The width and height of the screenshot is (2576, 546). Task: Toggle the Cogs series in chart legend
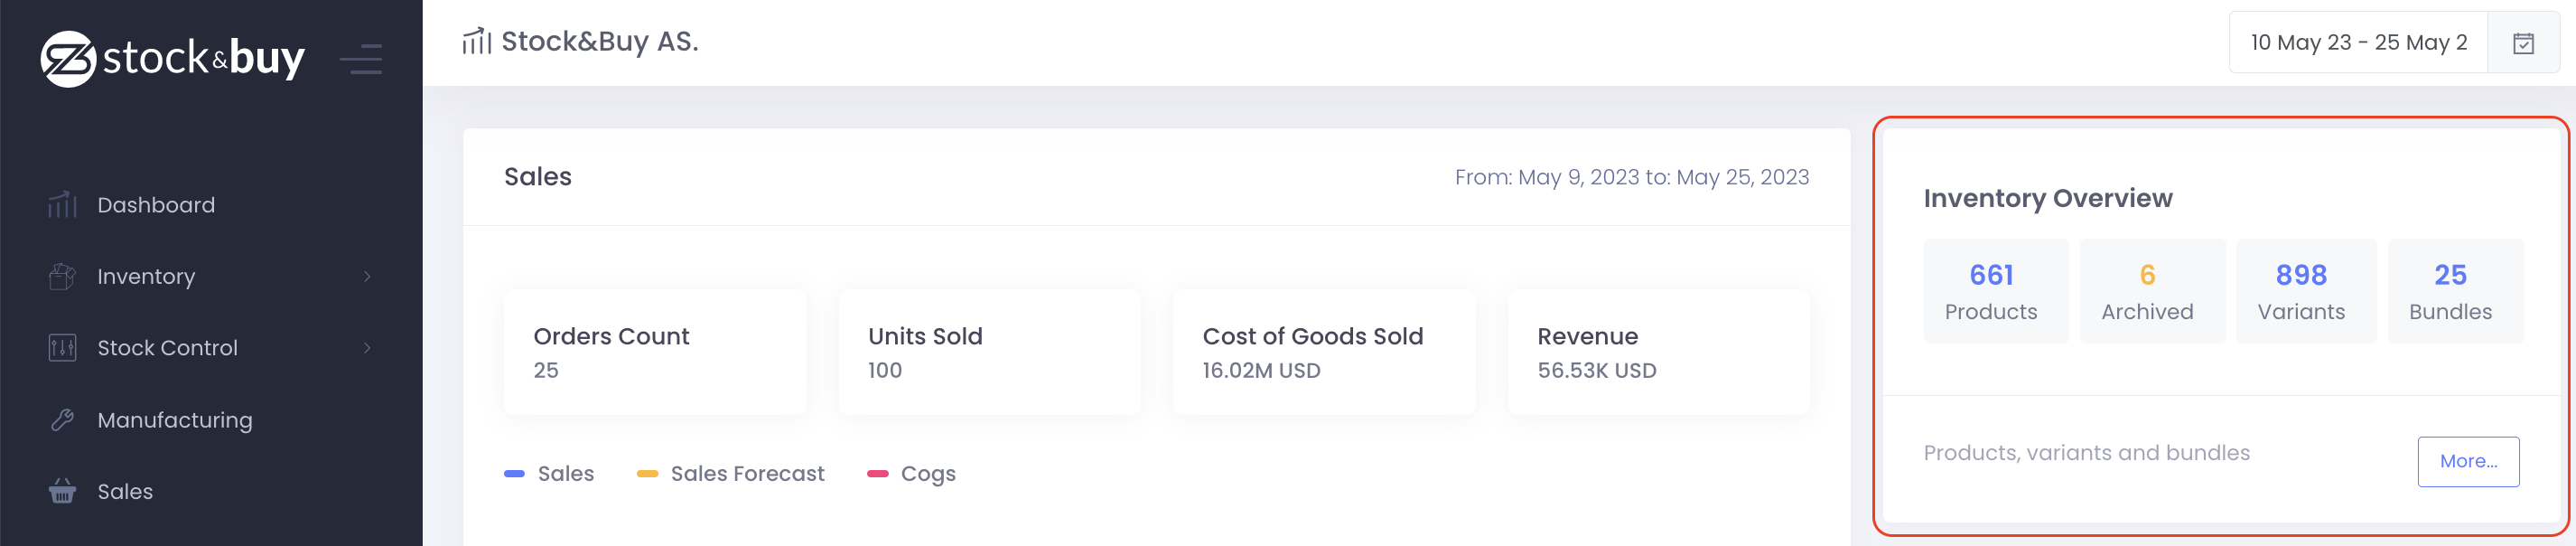tap(912, 474)
